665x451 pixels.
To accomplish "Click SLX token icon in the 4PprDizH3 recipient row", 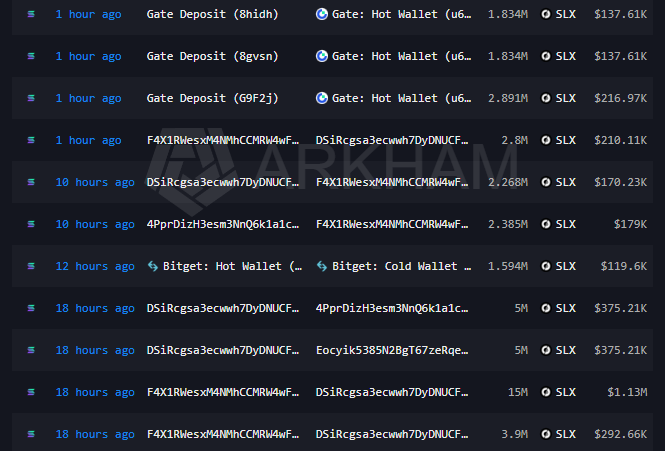I will pyautogui.click(x=546, y=308).
